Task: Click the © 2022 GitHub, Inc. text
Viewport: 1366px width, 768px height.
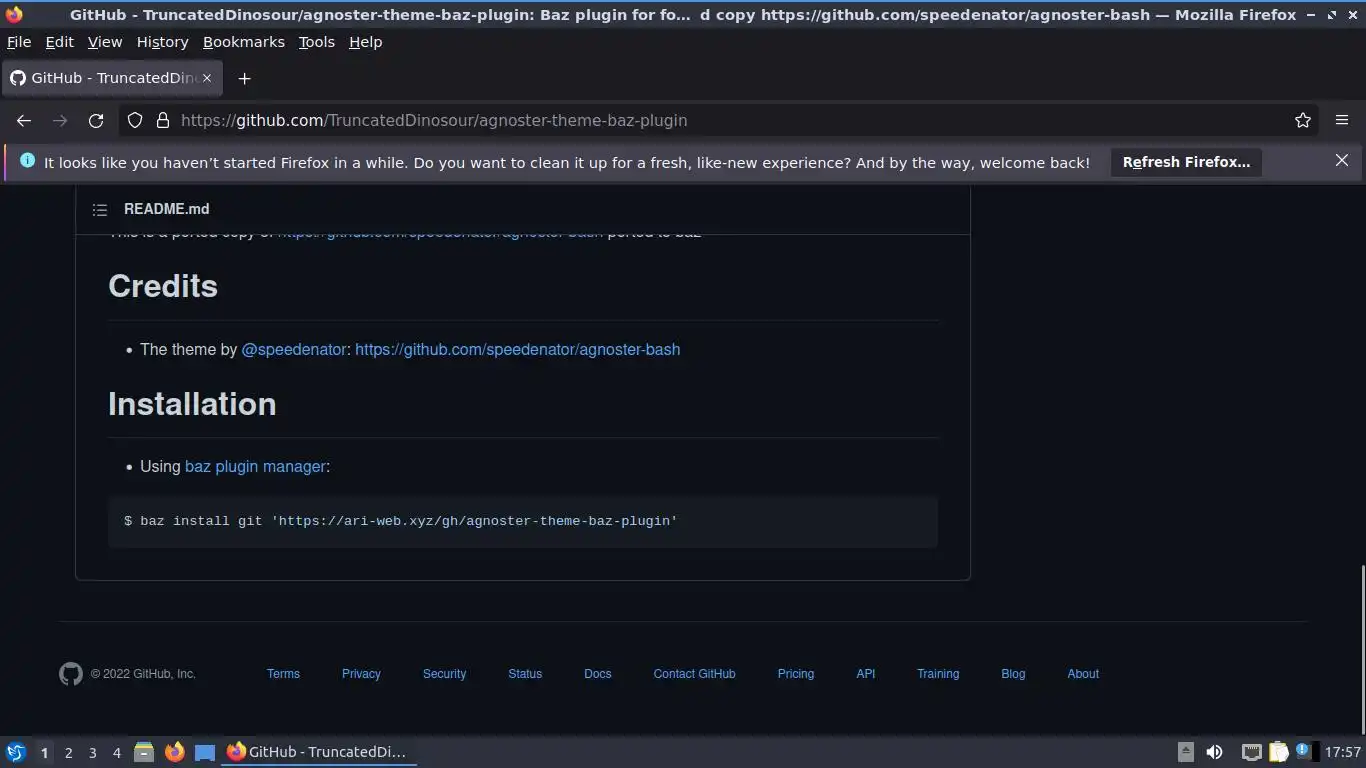Action: pos(143,674)
